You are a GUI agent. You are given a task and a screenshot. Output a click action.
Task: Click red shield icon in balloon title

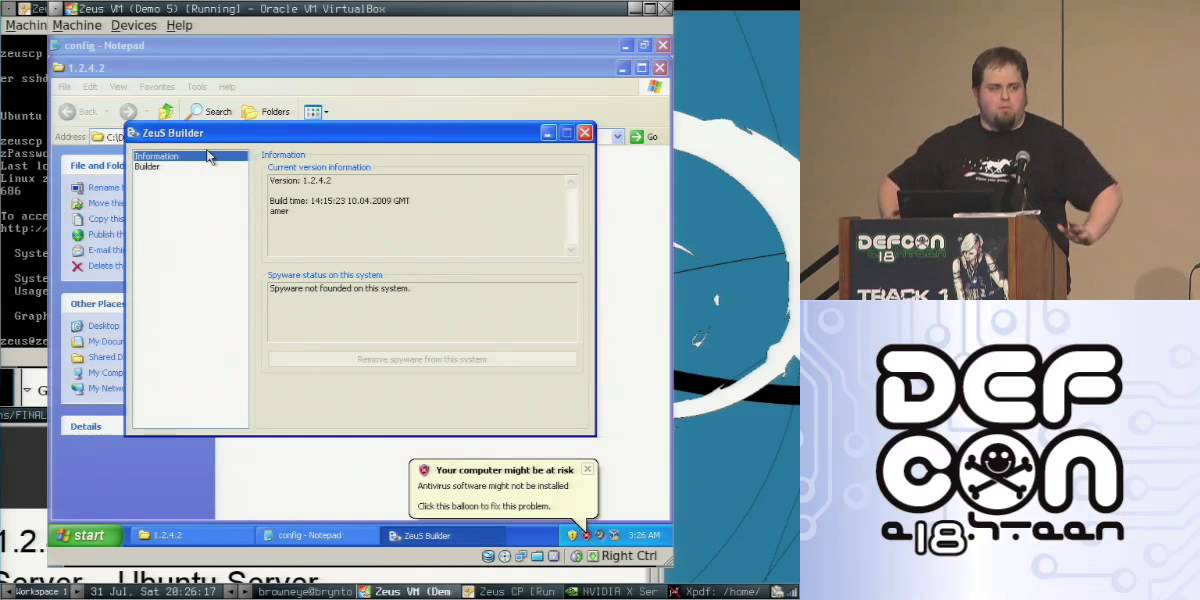click(x=424, y=470)
